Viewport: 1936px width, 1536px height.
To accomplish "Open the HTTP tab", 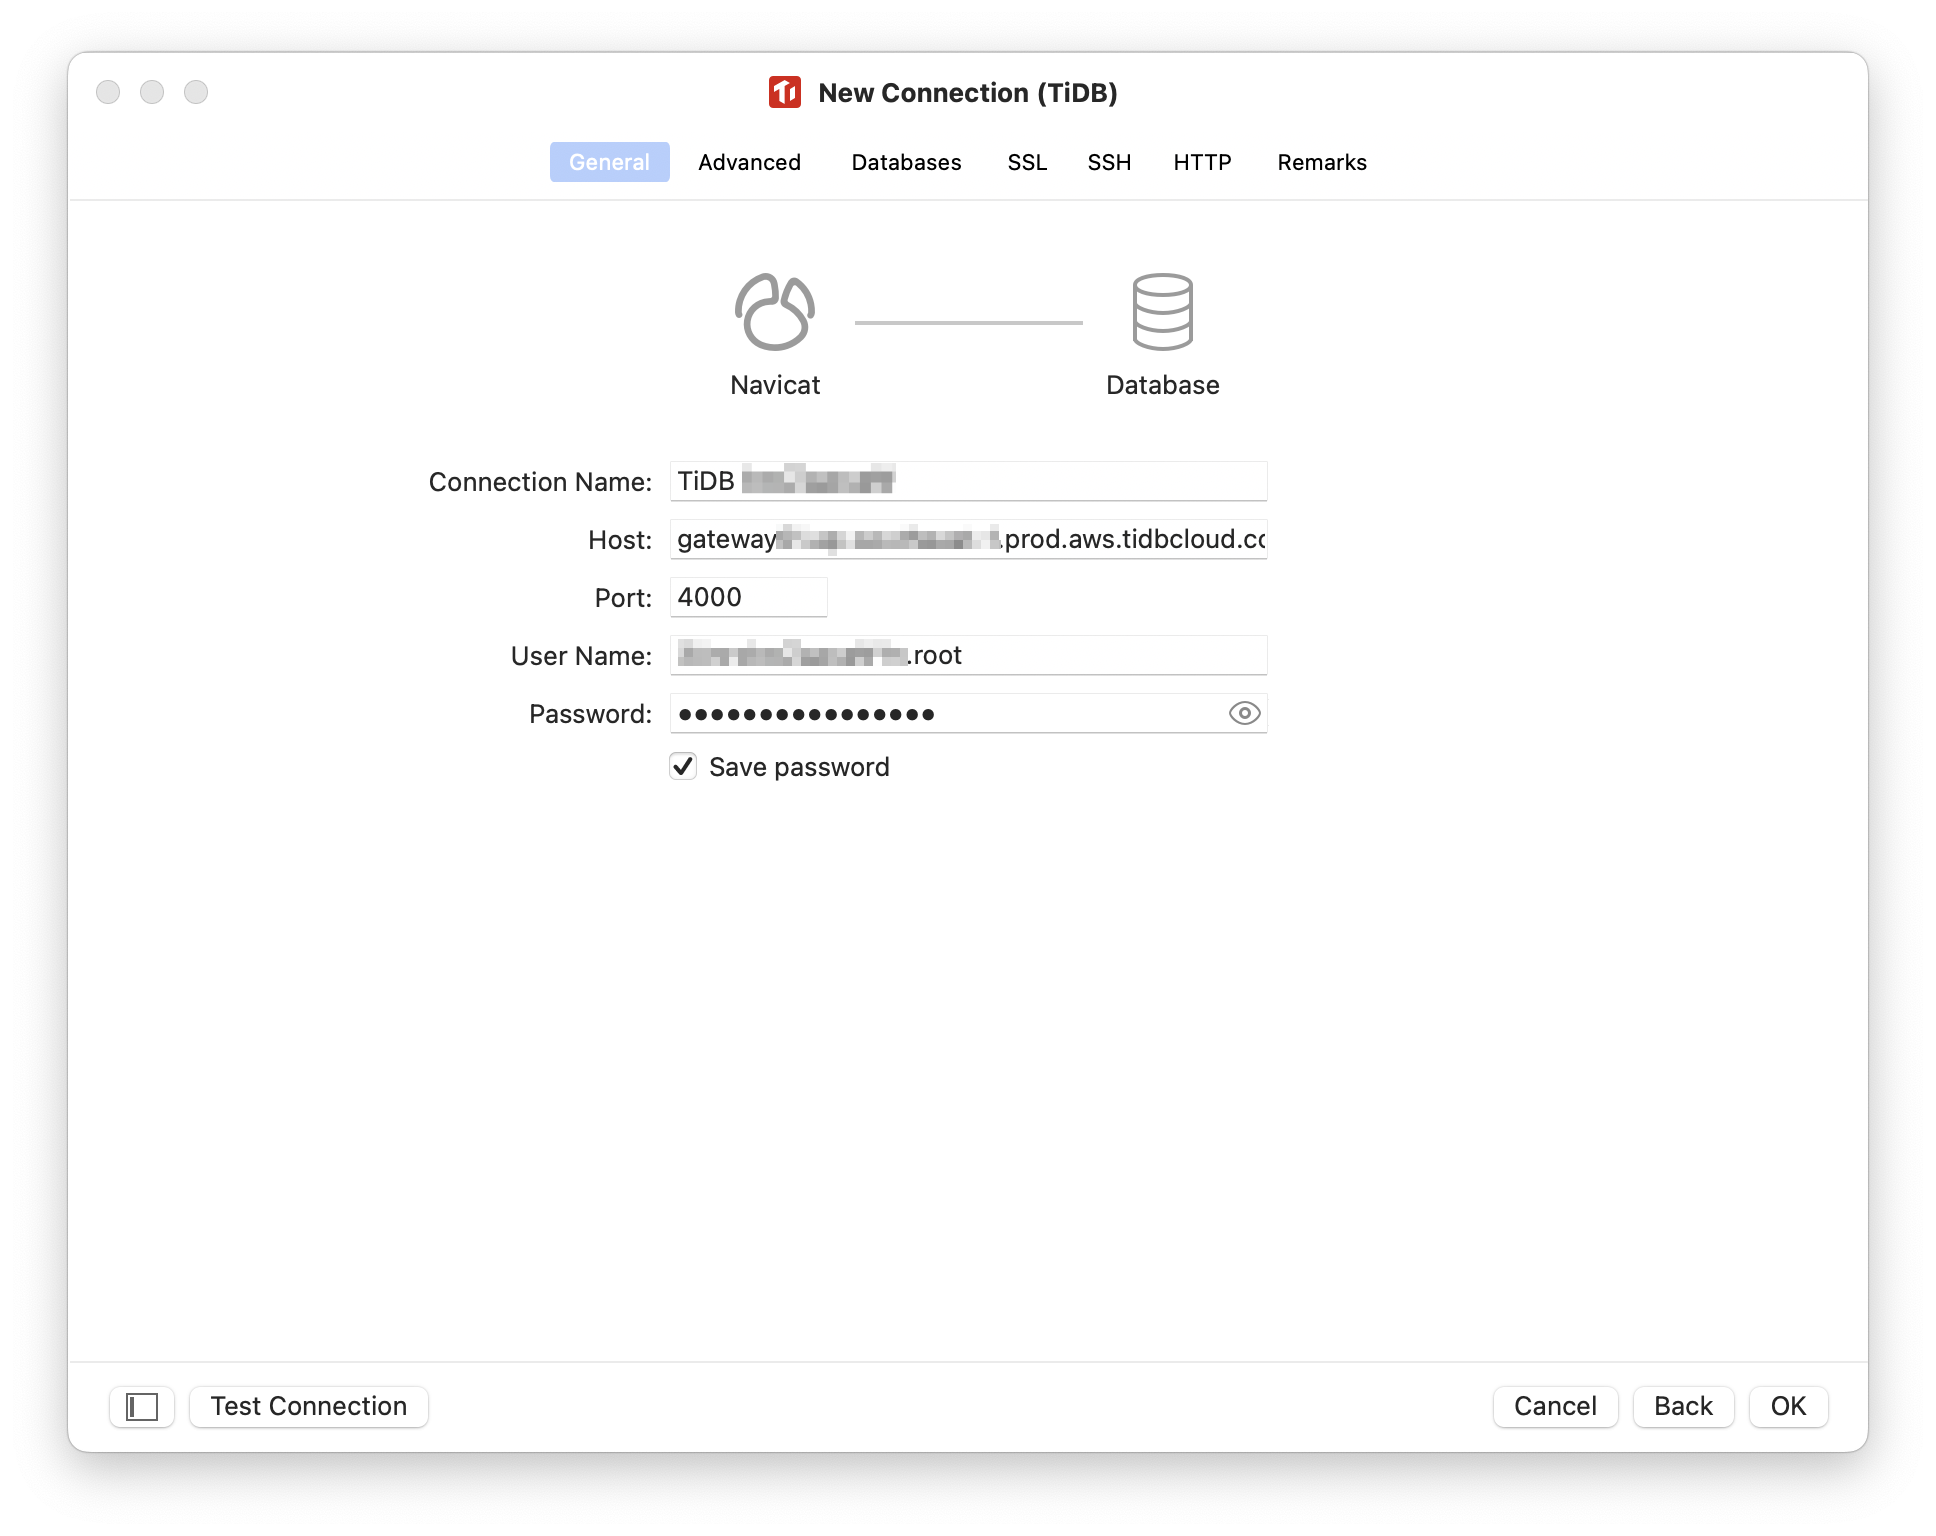I will (x=1202, y=162).
